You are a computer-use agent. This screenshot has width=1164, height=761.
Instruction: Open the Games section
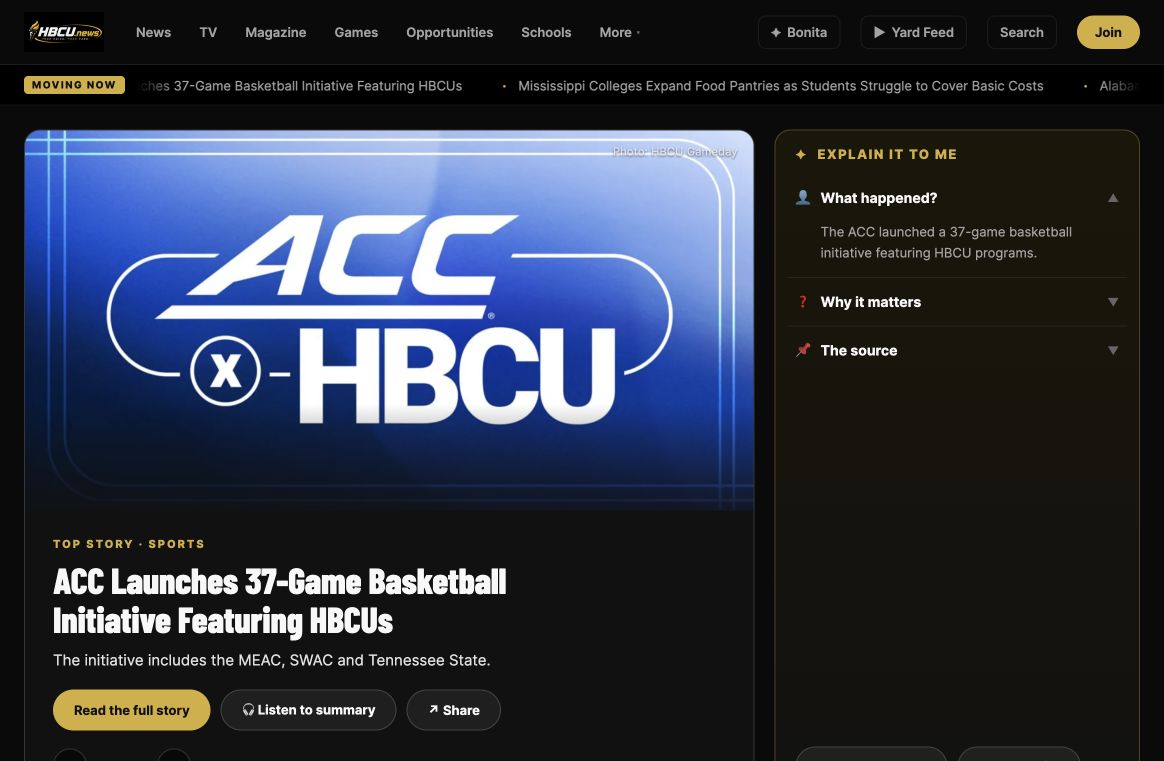356,33
